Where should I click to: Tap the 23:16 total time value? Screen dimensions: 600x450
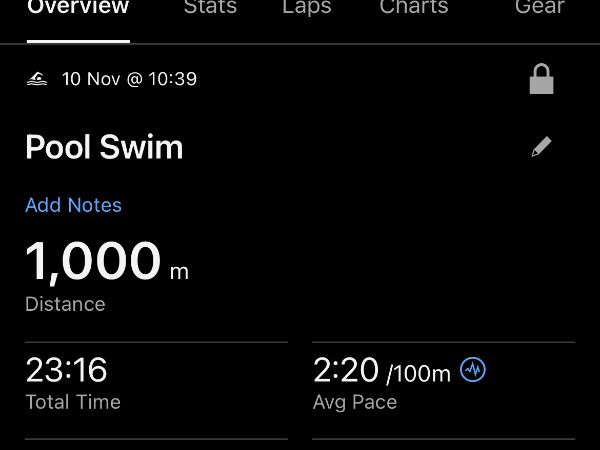point(66,371)
